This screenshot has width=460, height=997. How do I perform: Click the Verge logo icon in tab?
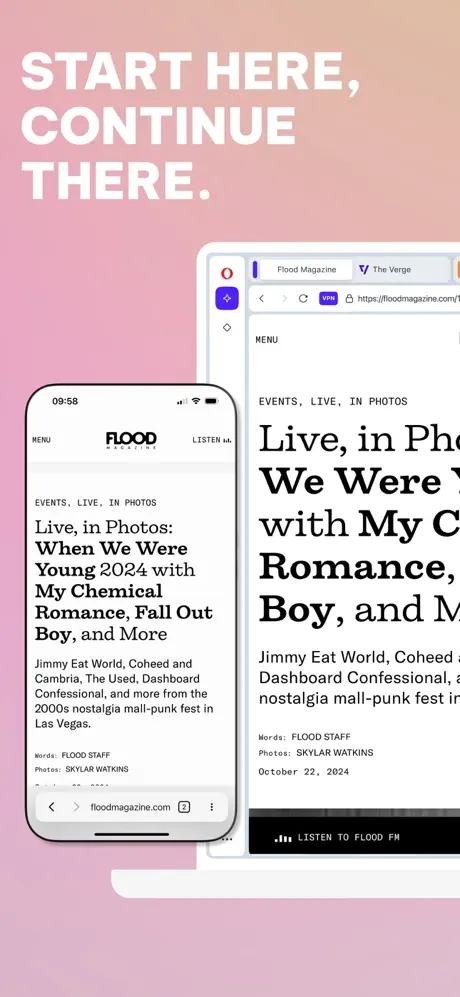click(x=364, y=270)
